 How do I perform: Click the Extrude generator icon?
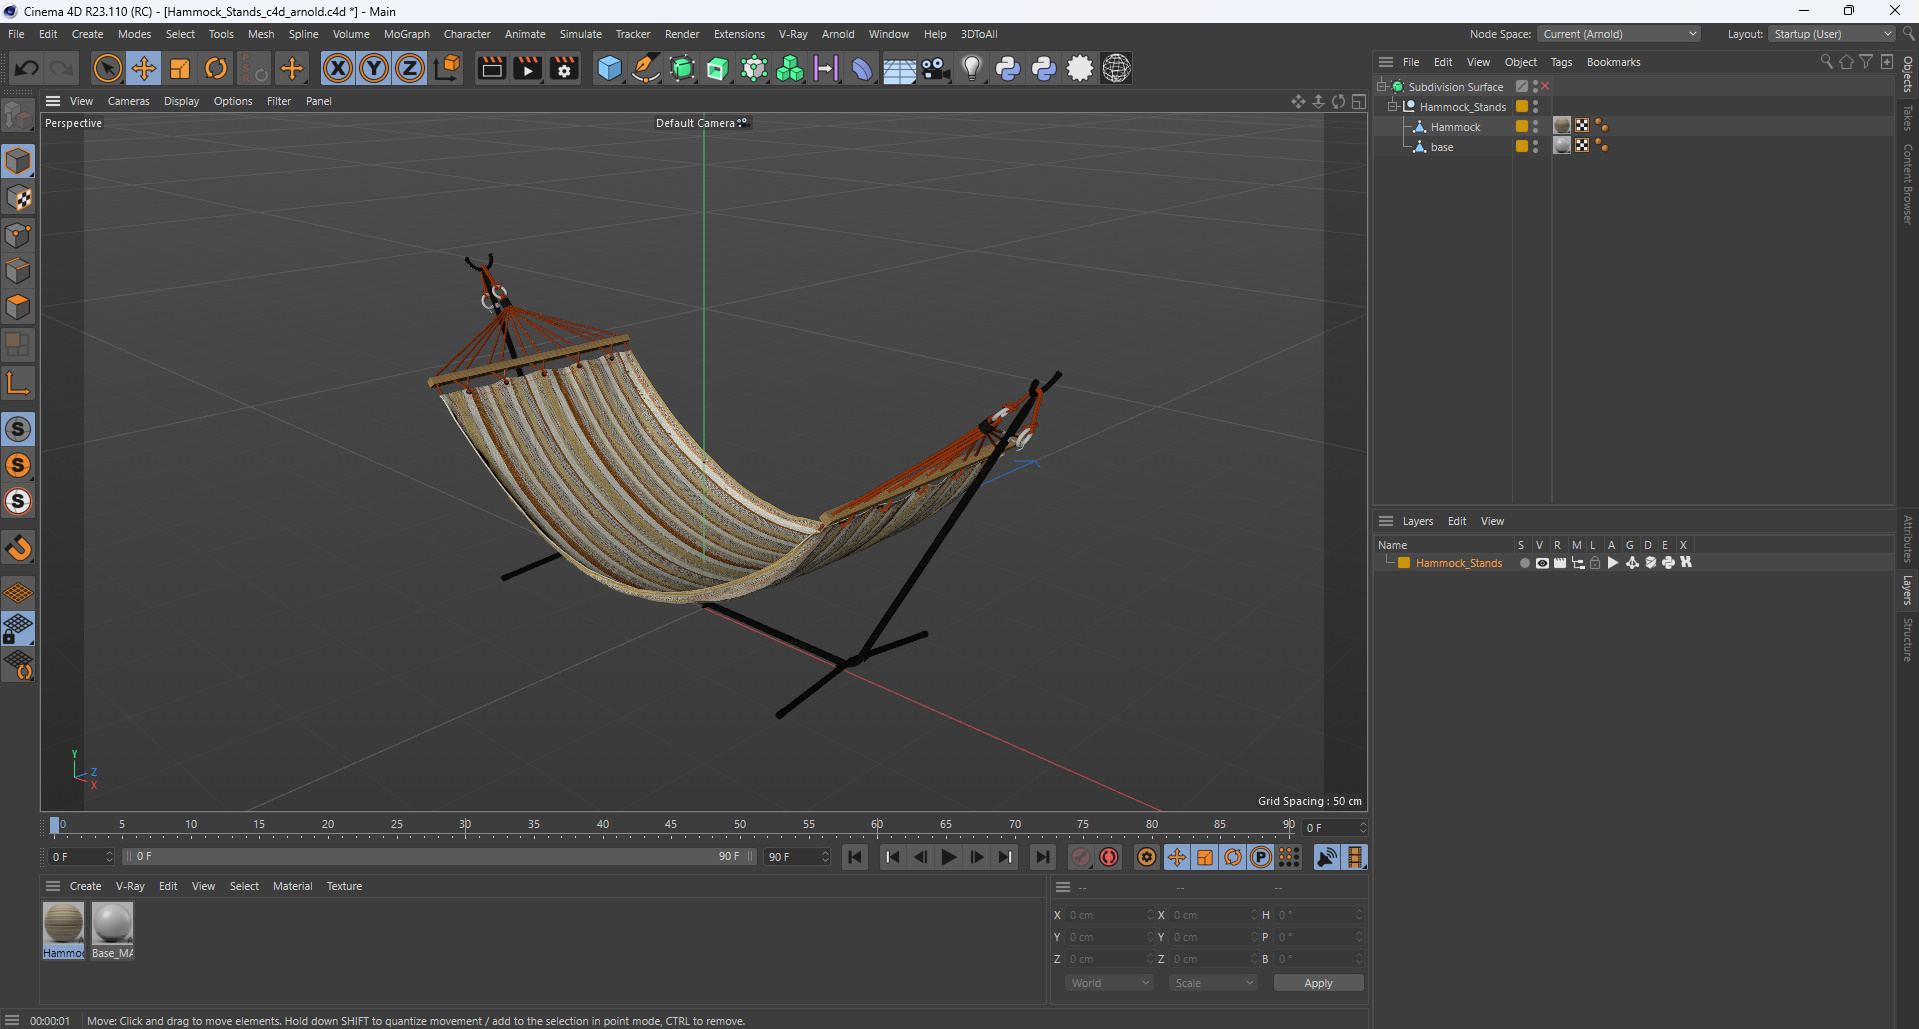click(718, 68)
